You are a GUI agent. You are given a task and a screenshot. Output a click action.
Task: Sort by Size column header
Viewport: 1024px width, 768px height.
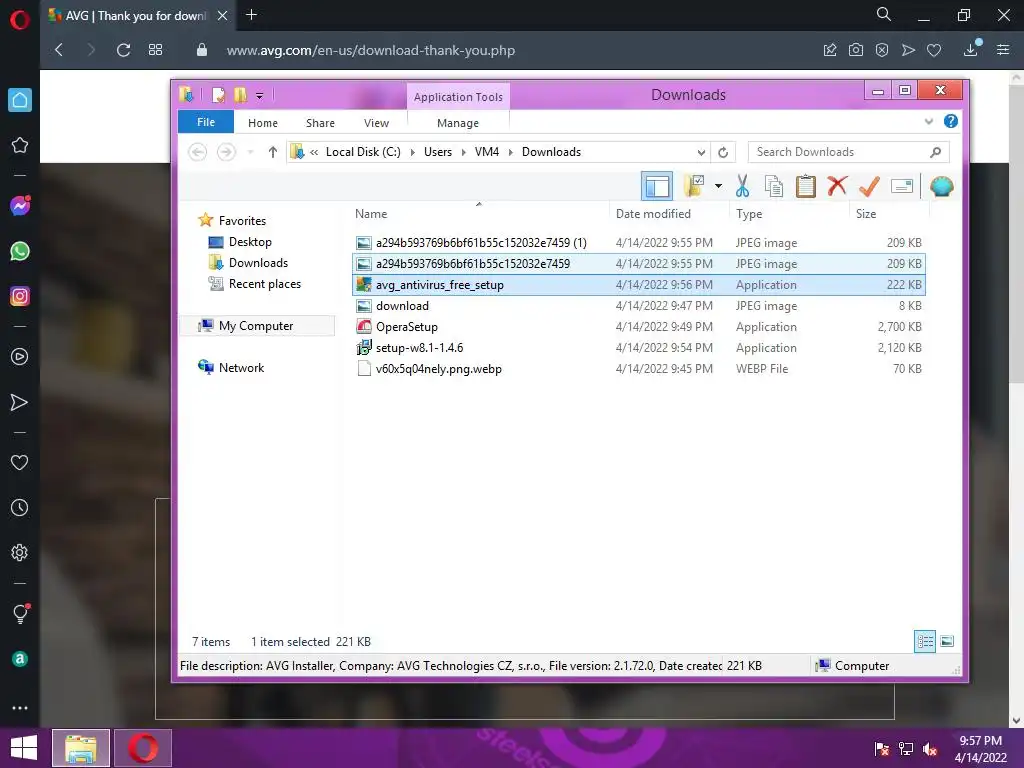[x=866, y=214]
